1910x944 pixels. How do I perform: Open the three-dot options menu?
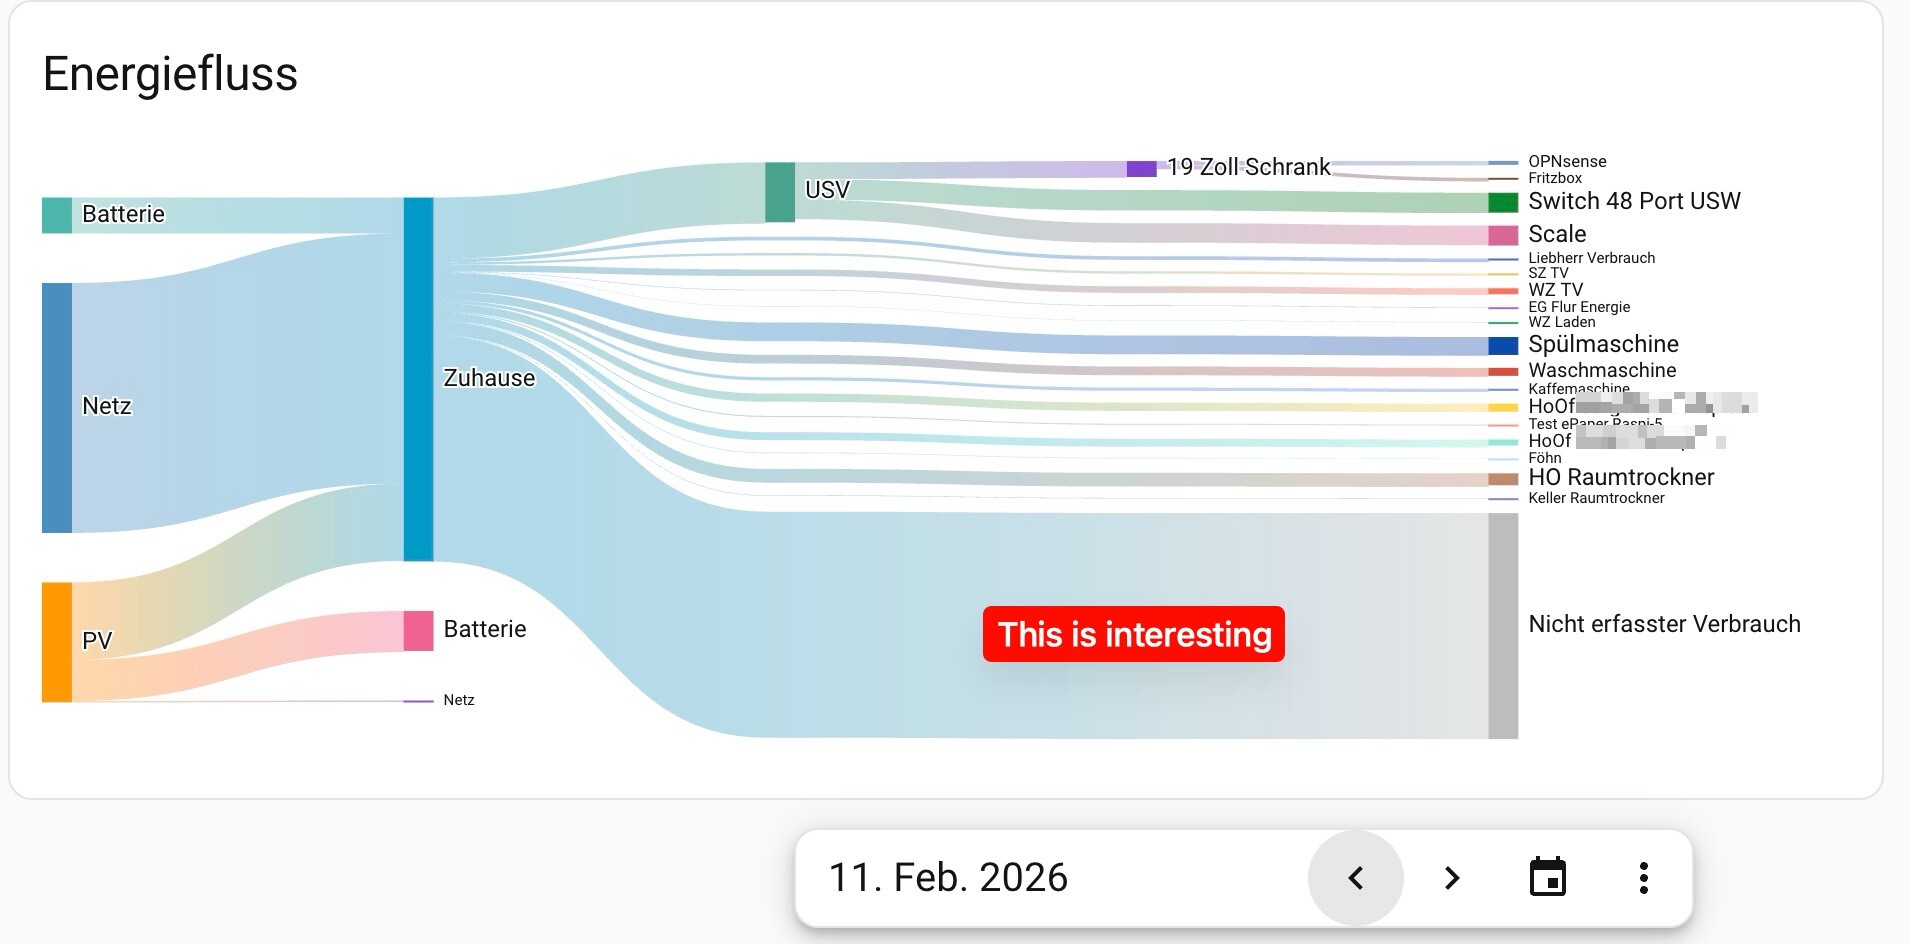pyautogui.click(x=1643, y=878)
